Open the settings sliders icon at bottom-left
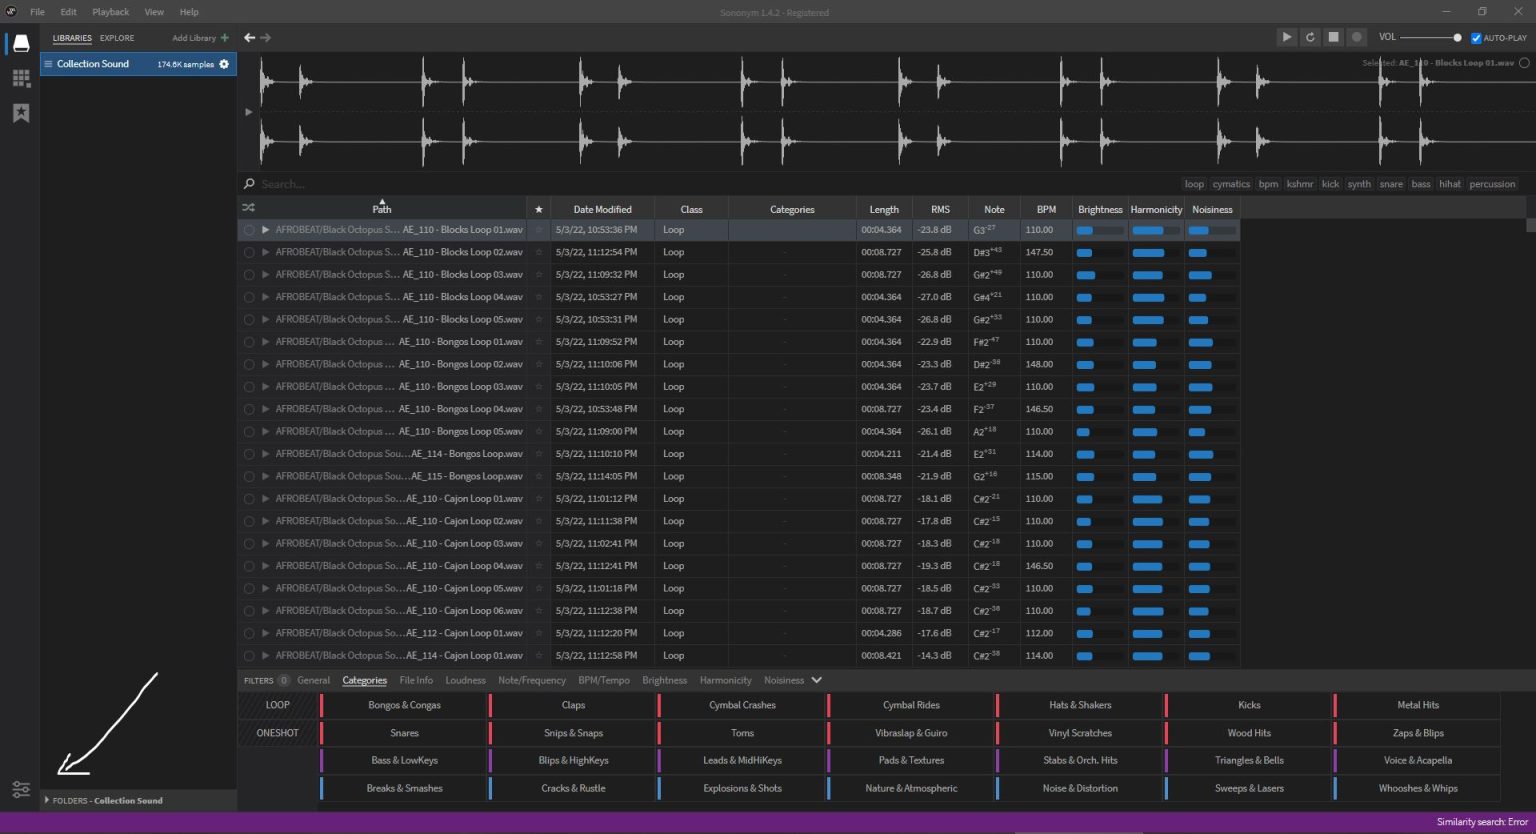Screen dimensions: 1536x834 click(21, 790)
